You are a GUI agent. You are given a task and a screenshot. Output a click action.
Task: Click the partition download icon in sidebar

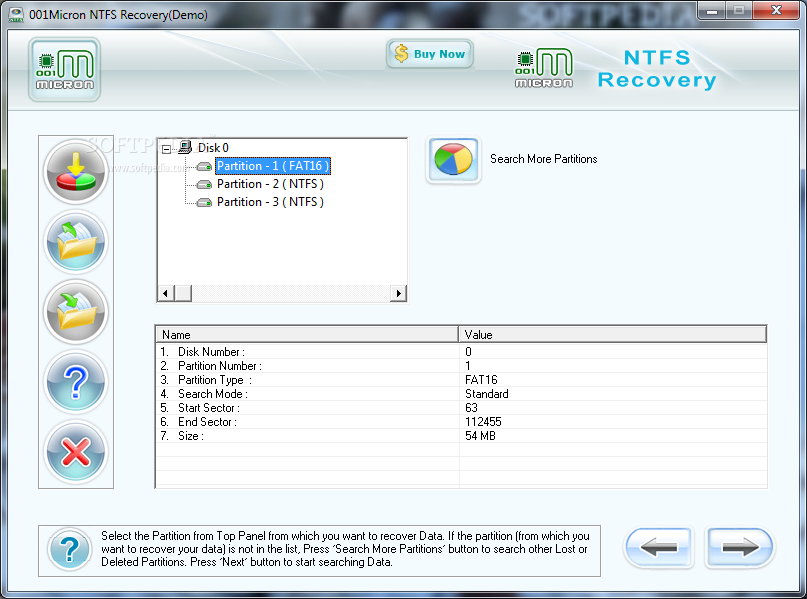[x=76, y=172]
